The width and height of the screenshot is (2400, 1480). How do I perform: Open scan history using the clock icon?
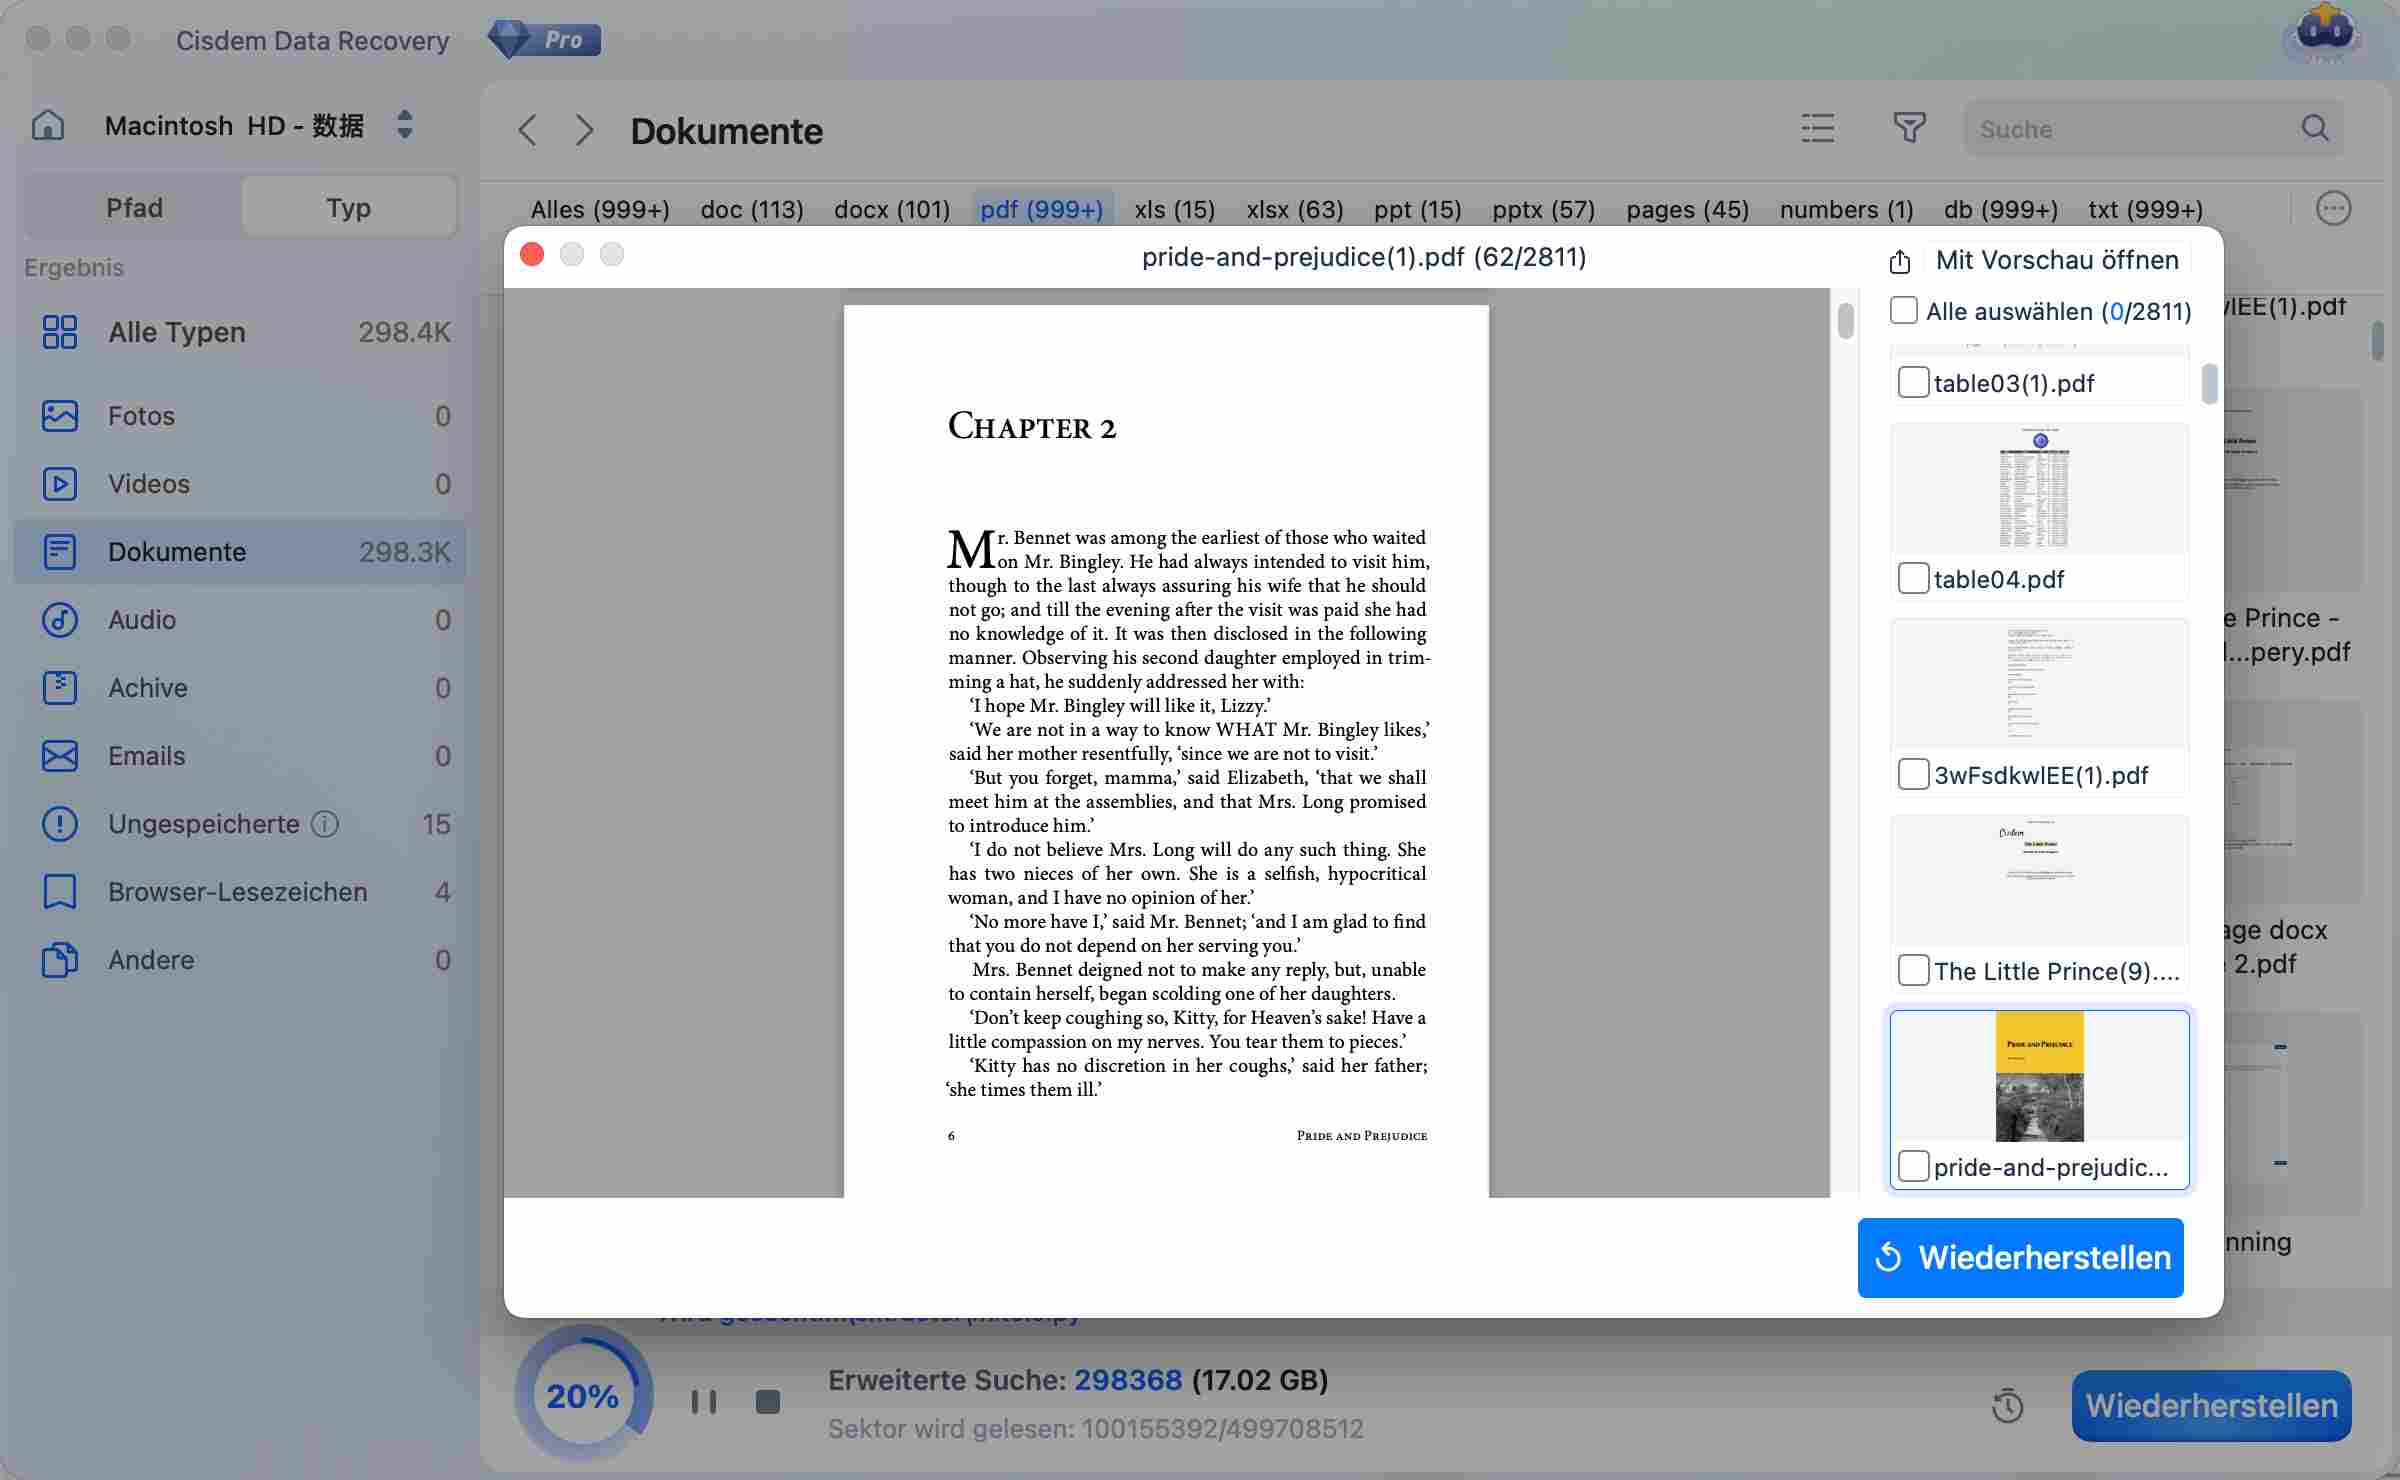point(2007,1406)
